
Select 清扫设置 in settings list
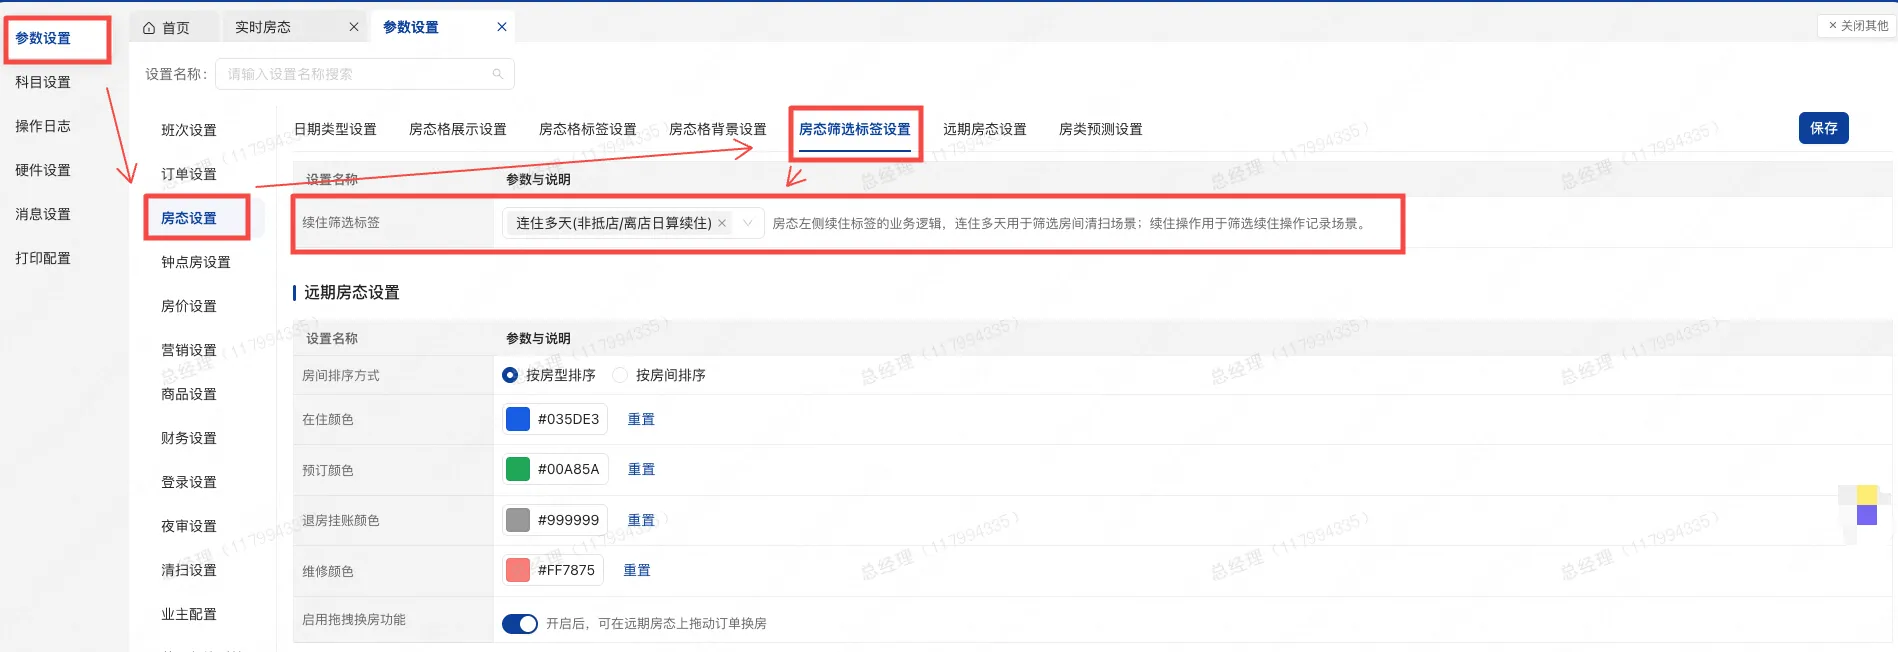pyautogui.click(x=189, y=570)
